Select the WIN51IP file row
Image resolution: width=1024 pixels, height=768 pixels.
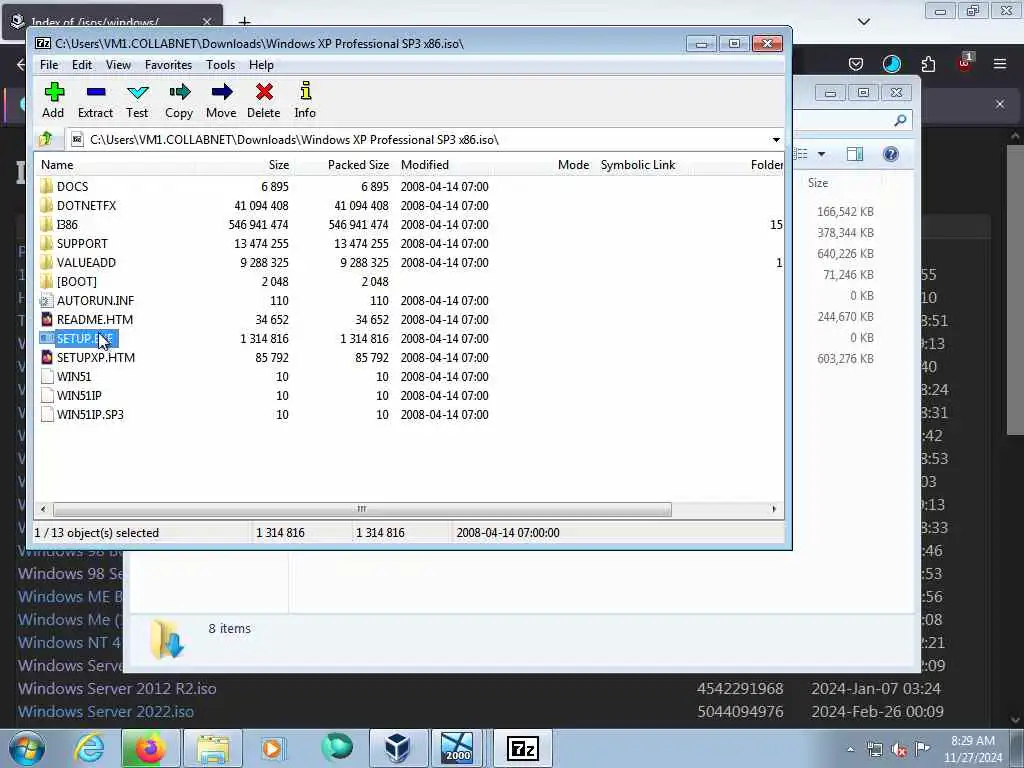pos(409,395)
